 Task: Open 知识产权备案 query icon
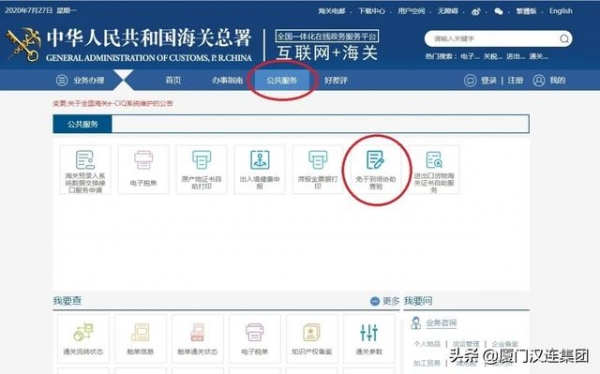[311, 332]
